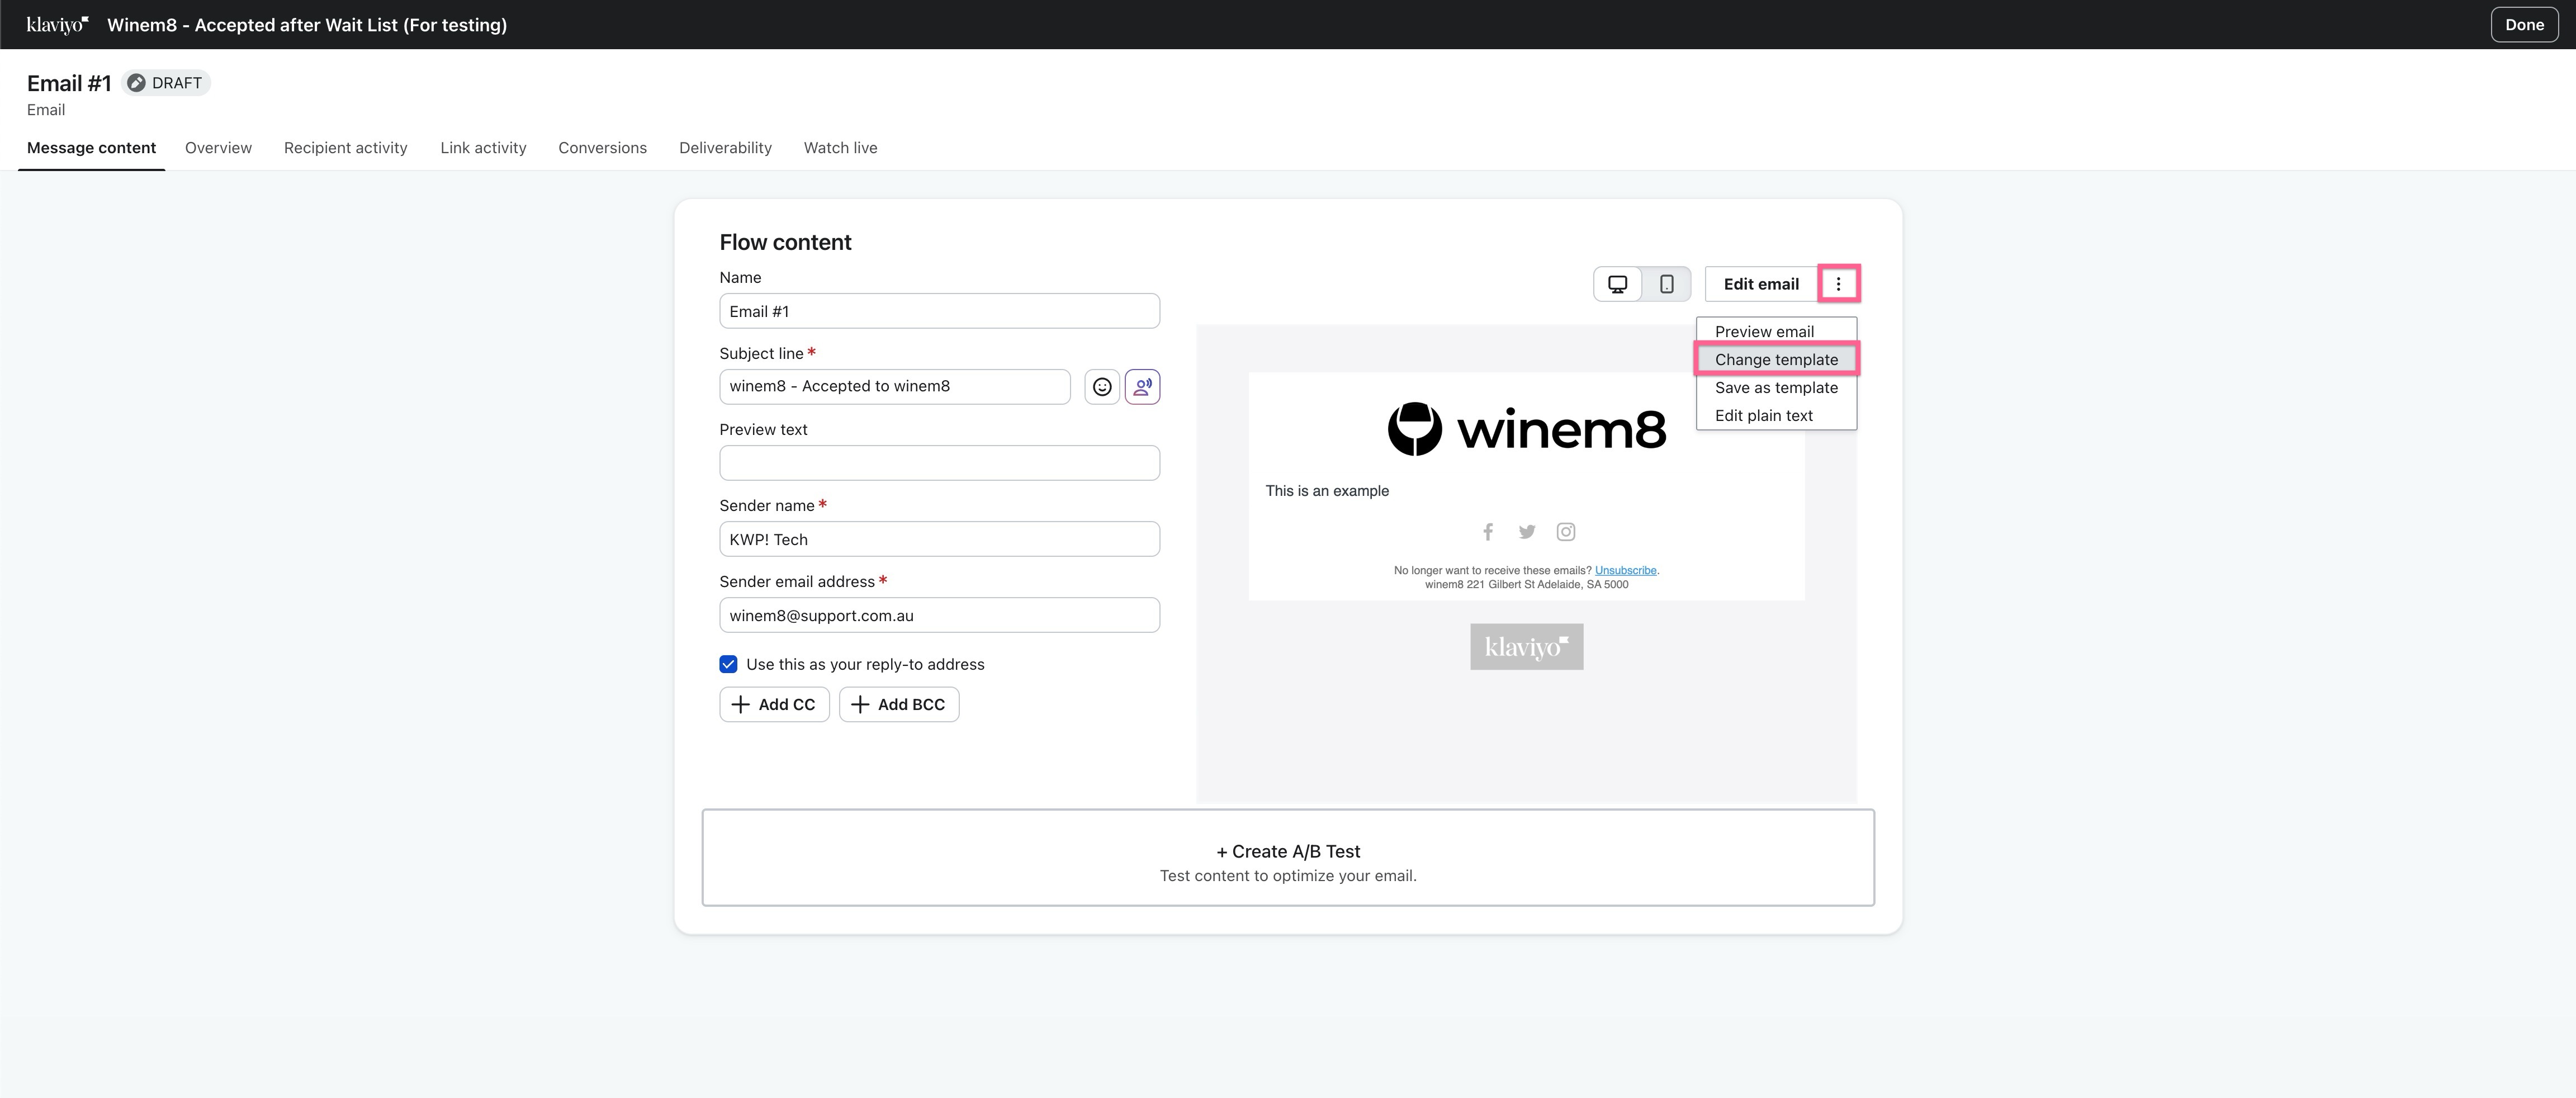Click the Instagram icon in the email preview

tap(1566, 532)
